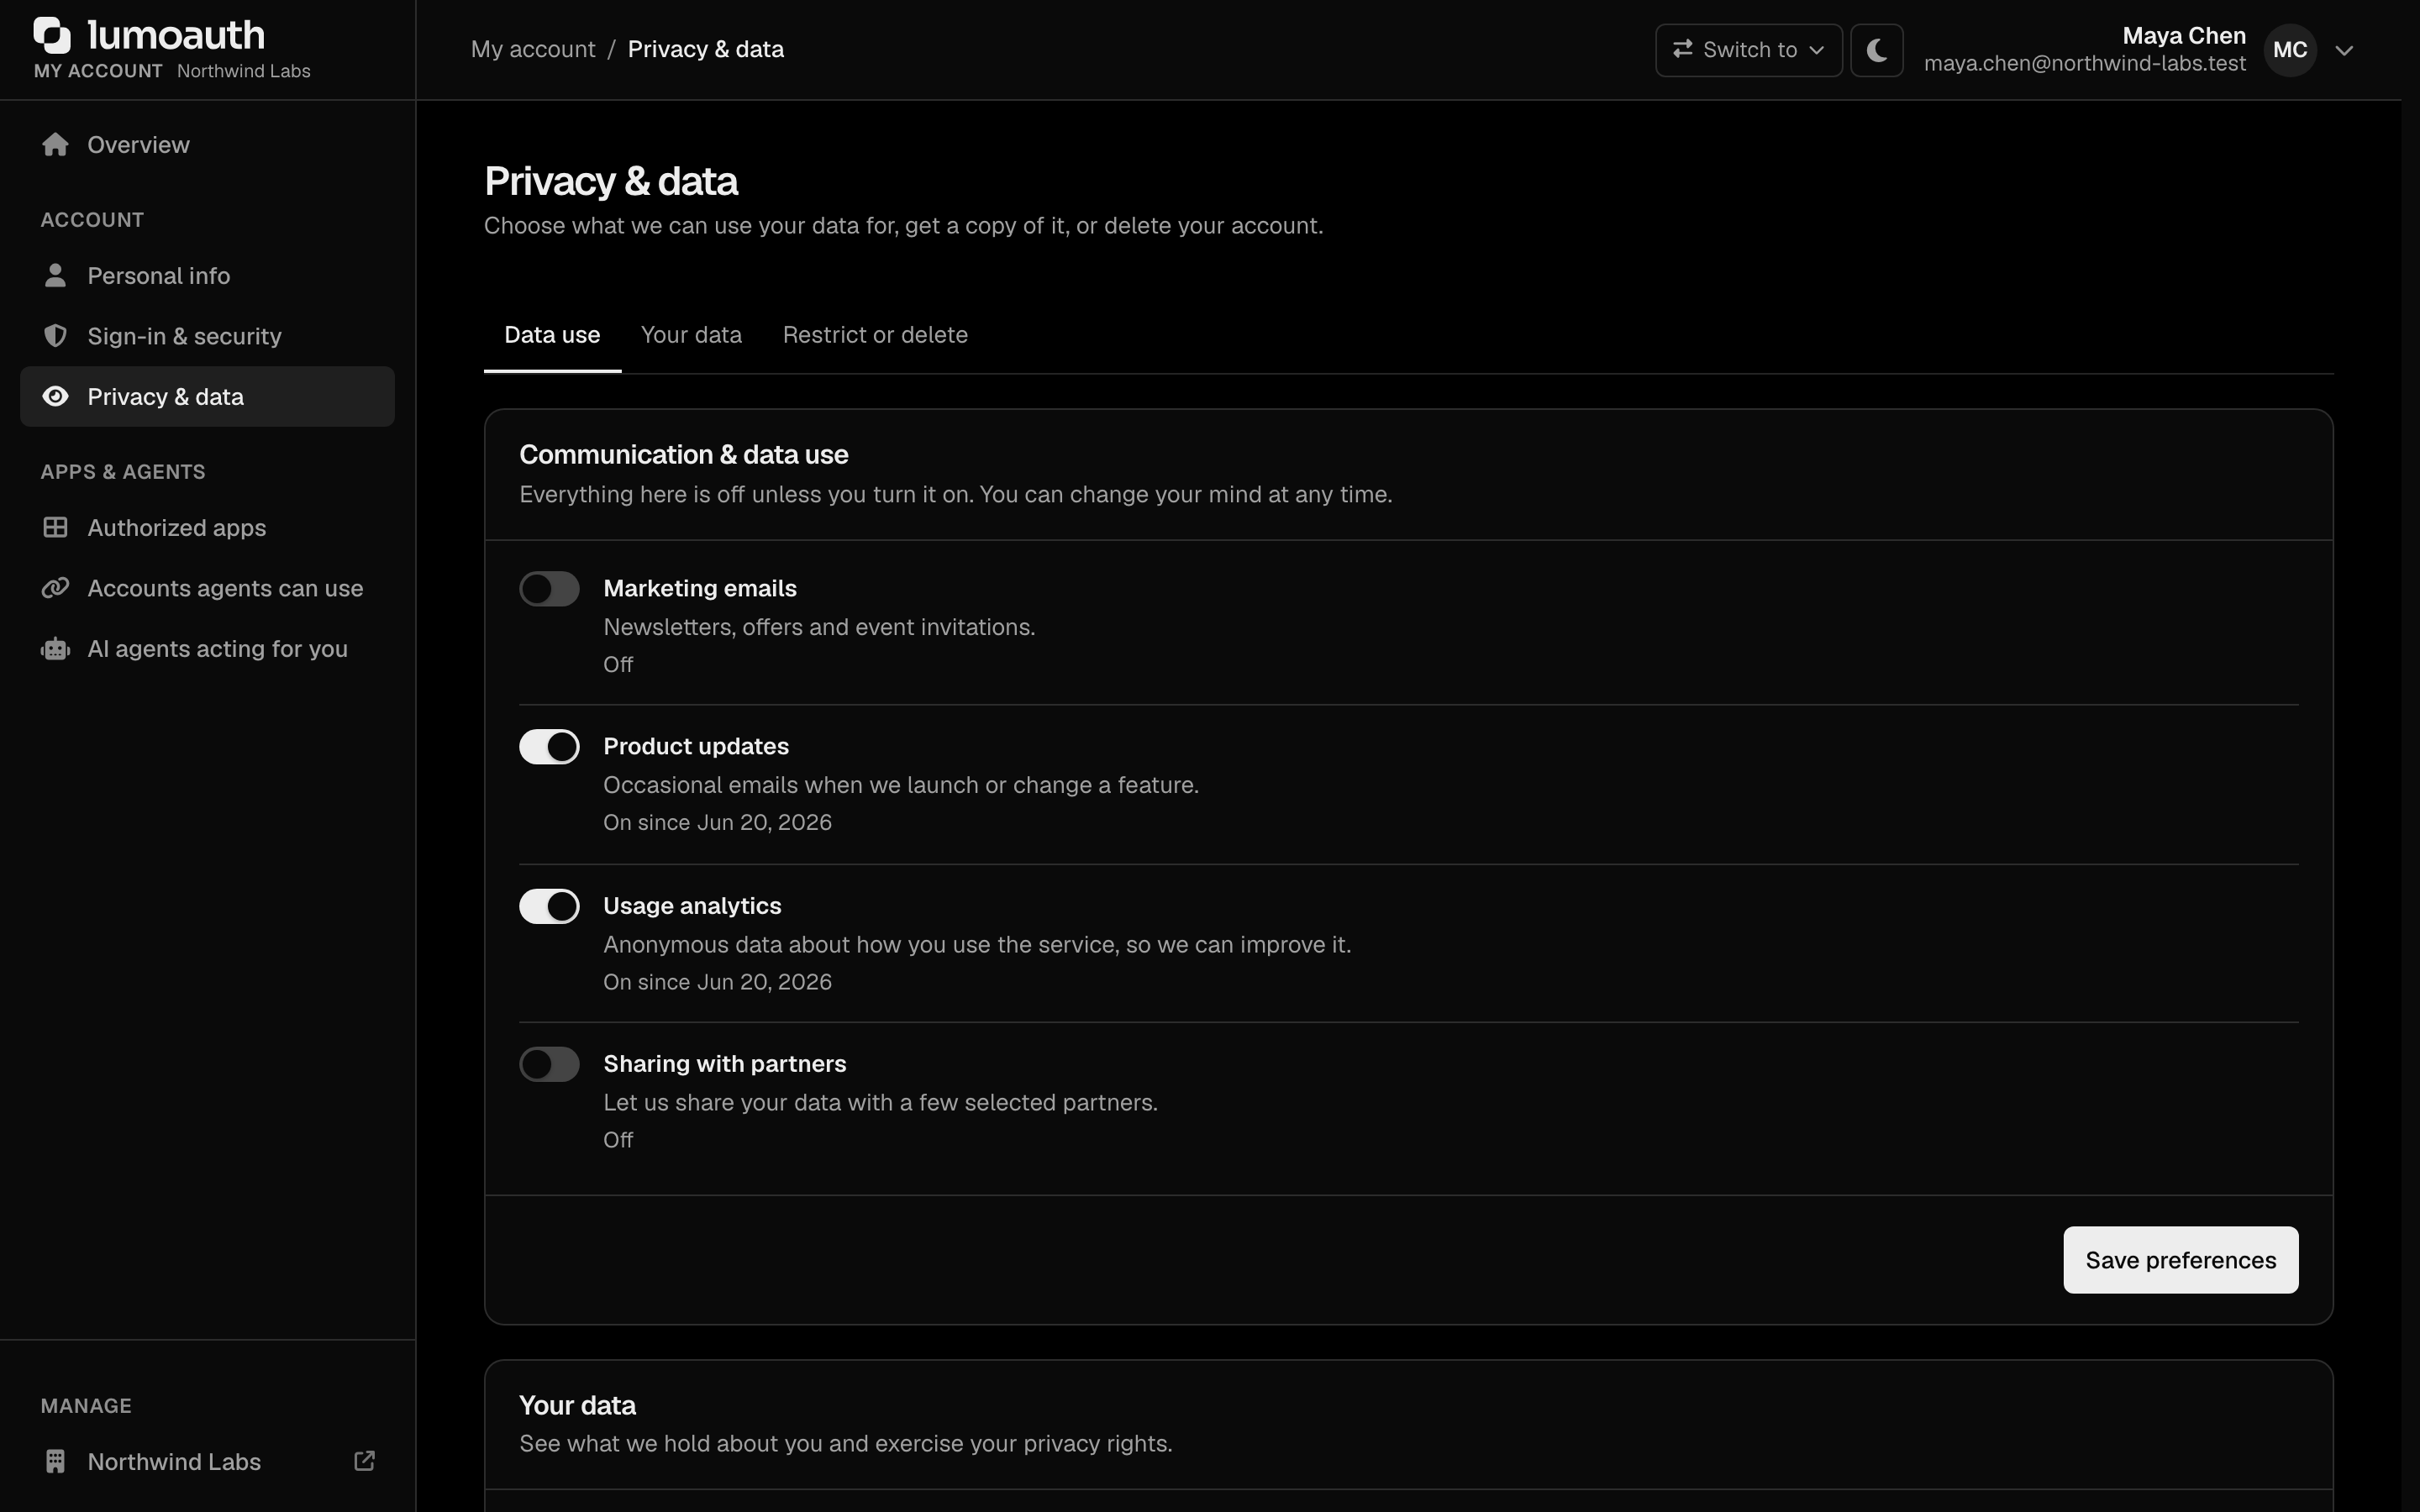Image resolution: width=2420 pixels, height=1512 pixels.
Task: Click the Accounts agents can use link icon
Action: coord(56,588)
